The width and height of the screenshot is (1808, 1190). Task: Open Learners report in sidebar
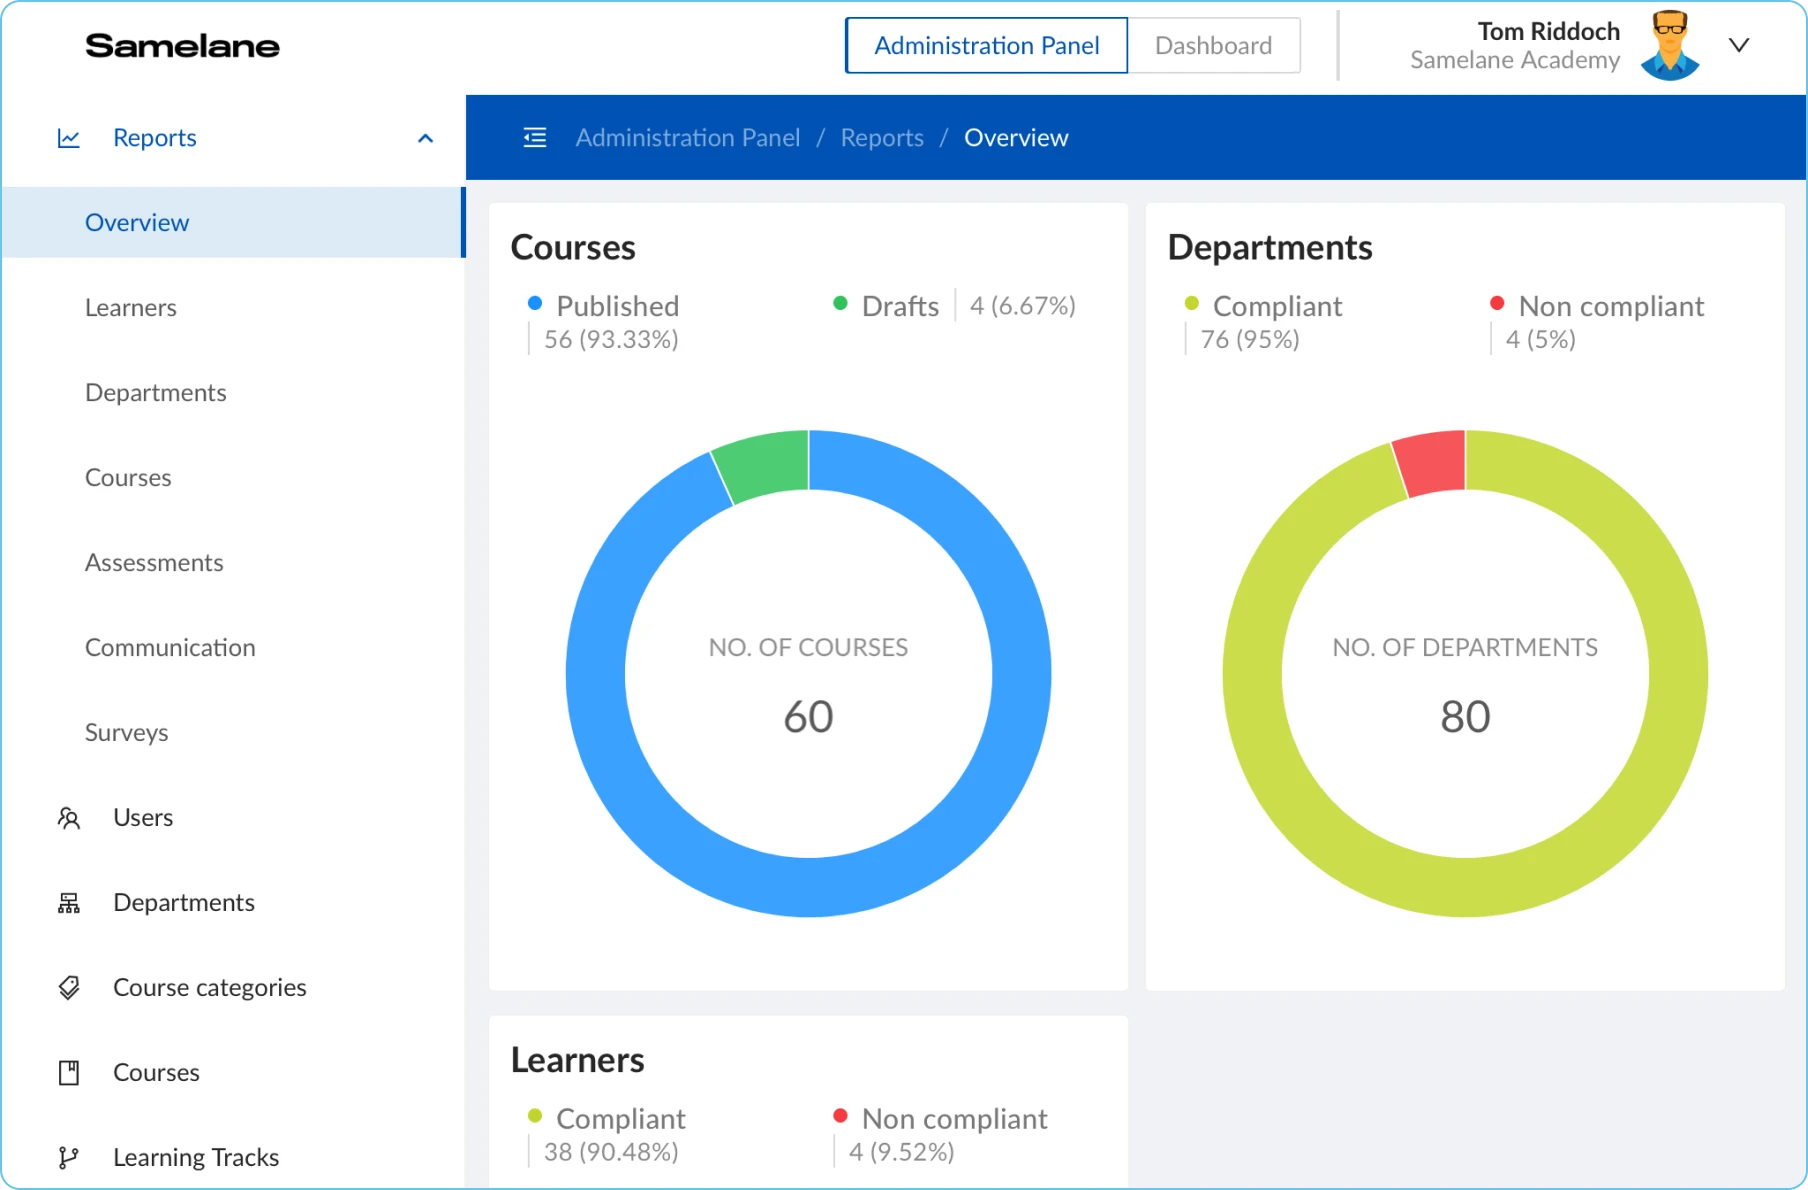coord(131,308)
